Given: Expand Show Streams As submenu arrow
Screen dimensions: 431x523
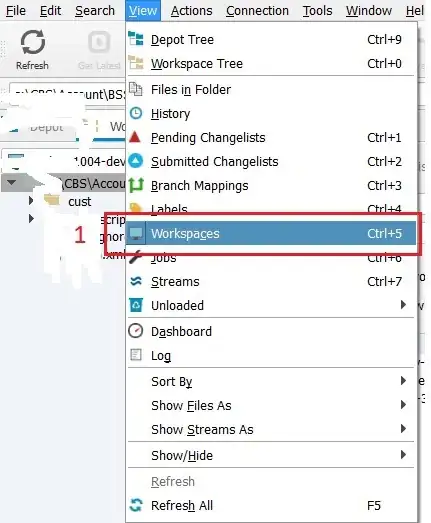Looking at the screenshot, I should pos(403,429).
